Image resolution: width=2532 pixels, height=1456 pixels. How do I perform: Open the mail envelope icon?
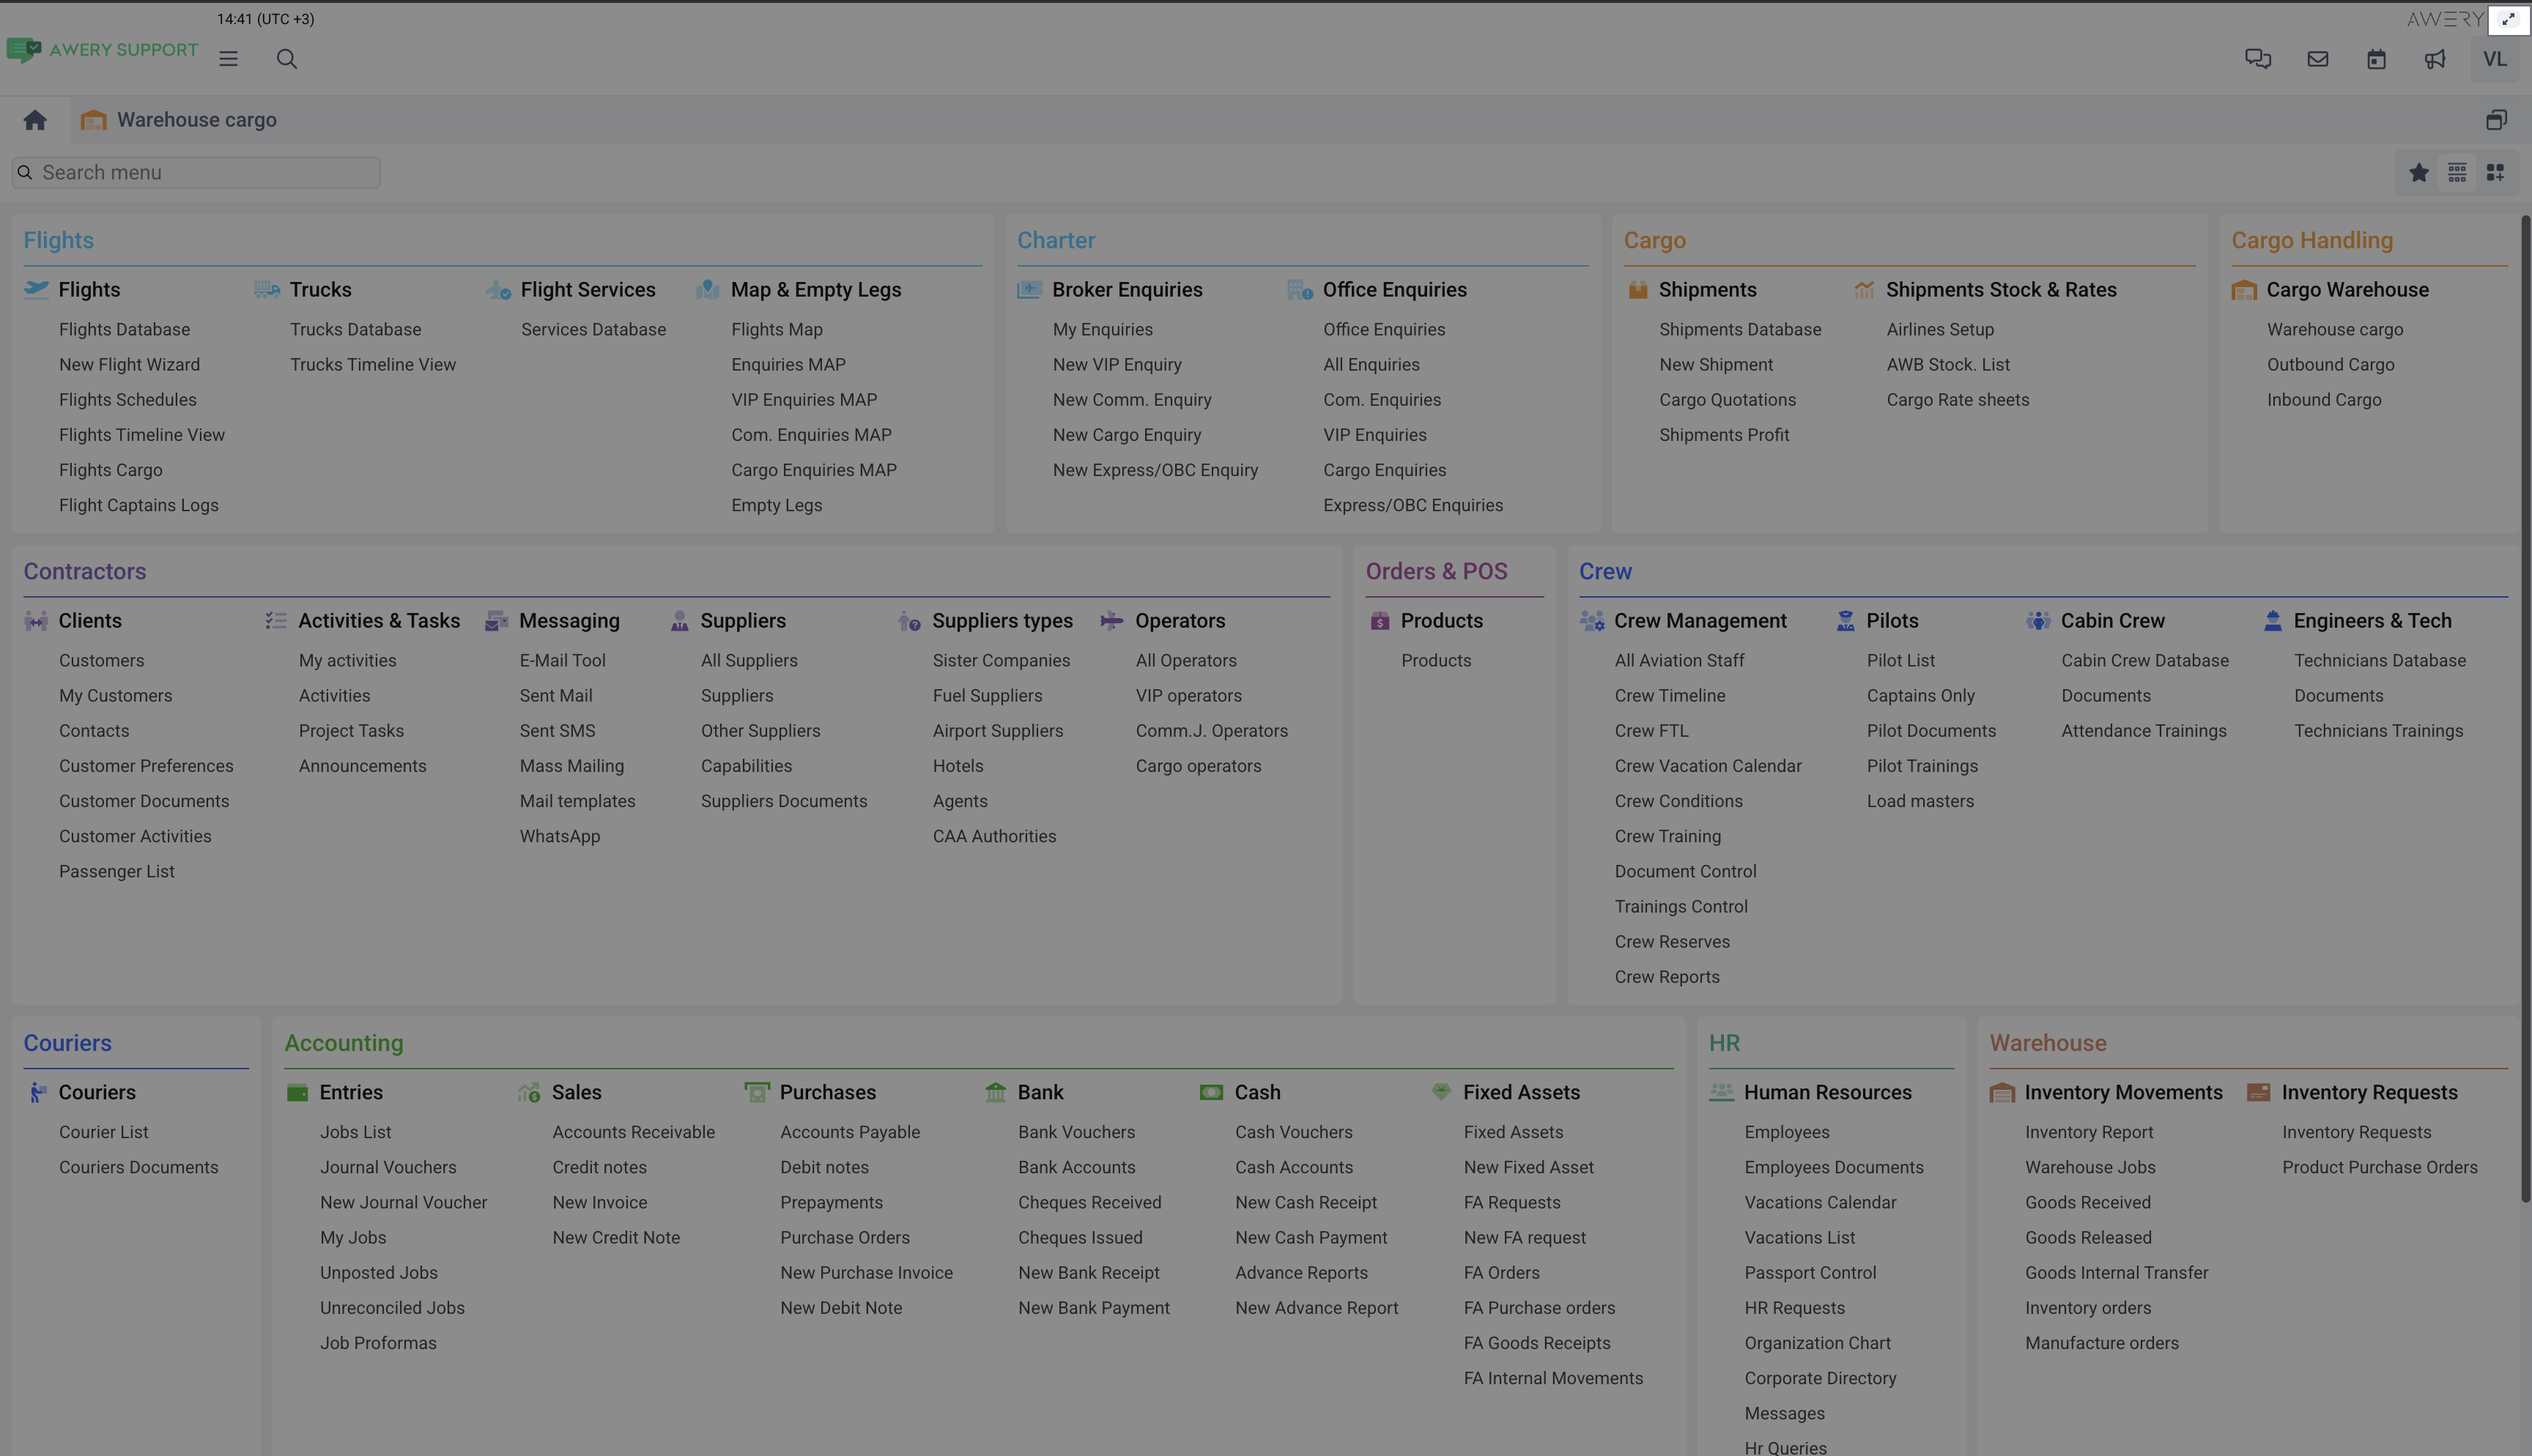click(2317, 59)
